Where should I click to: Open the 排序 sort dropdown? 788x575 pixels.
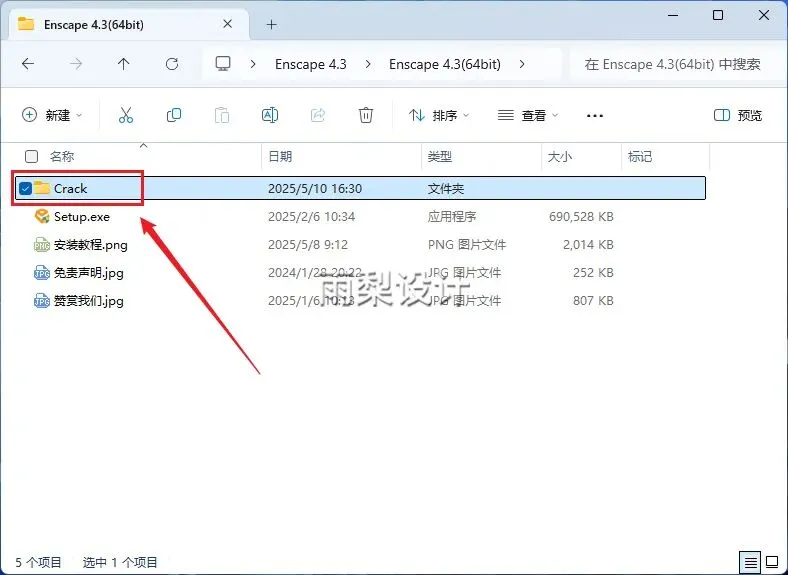(x=439, y=115)
